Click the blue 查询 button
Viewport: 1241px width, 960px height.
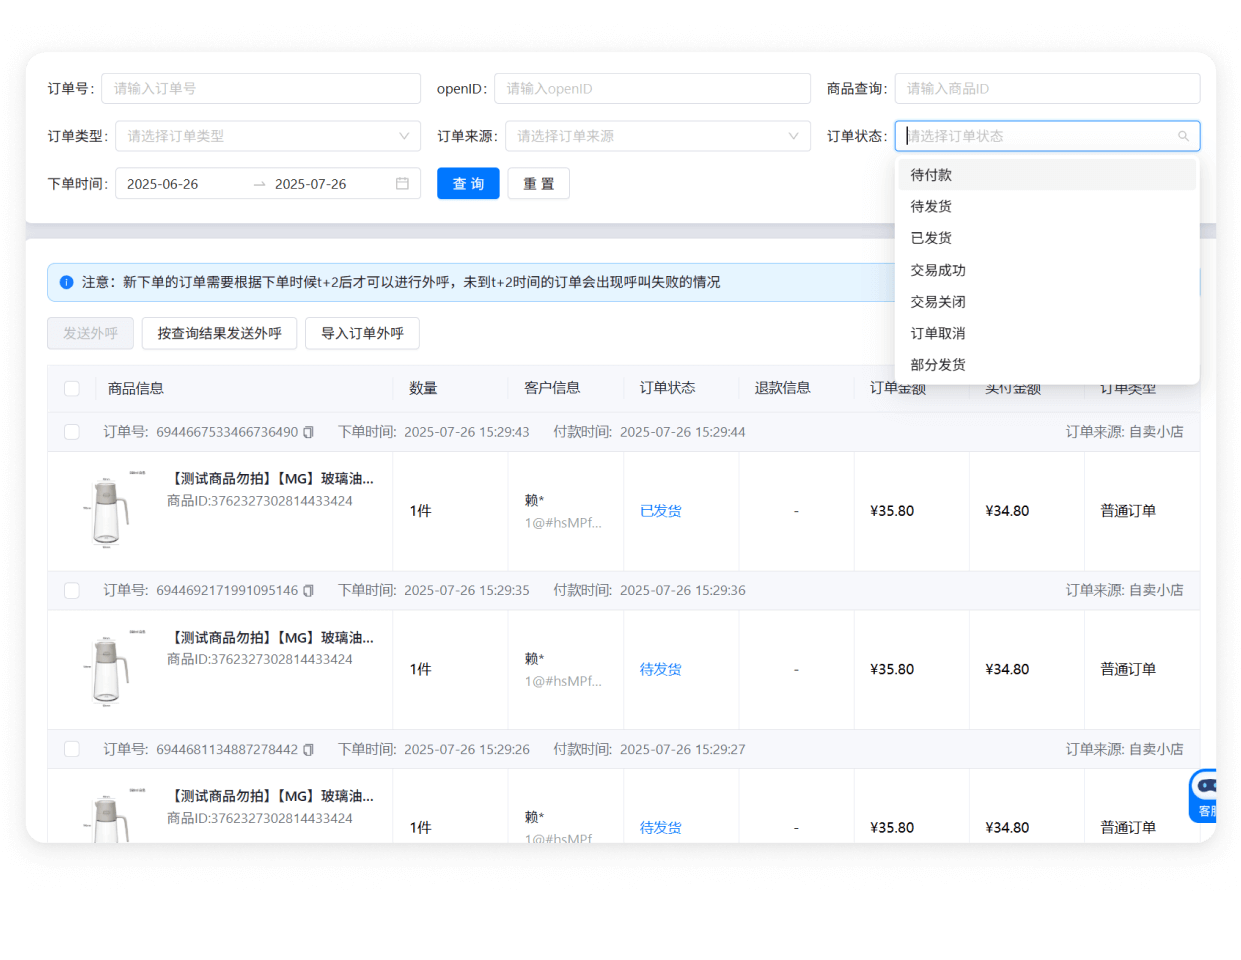(468, 184)
